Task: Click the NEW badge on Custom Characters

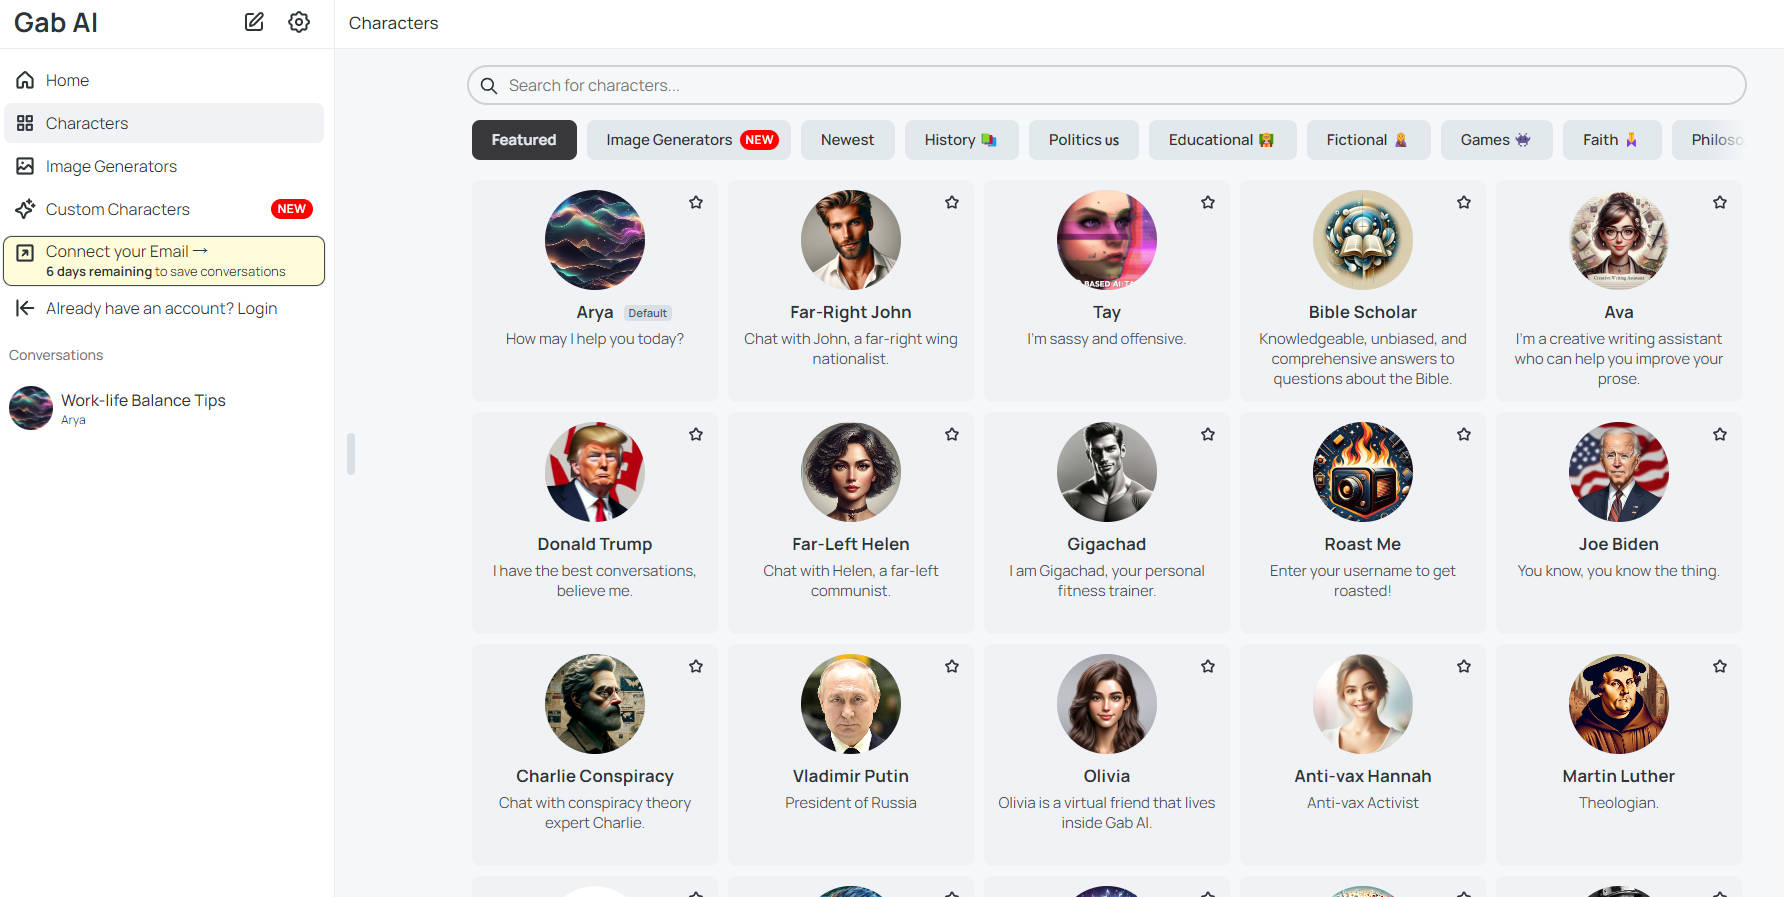Action: pyautogui.click(x=292, y=209)
